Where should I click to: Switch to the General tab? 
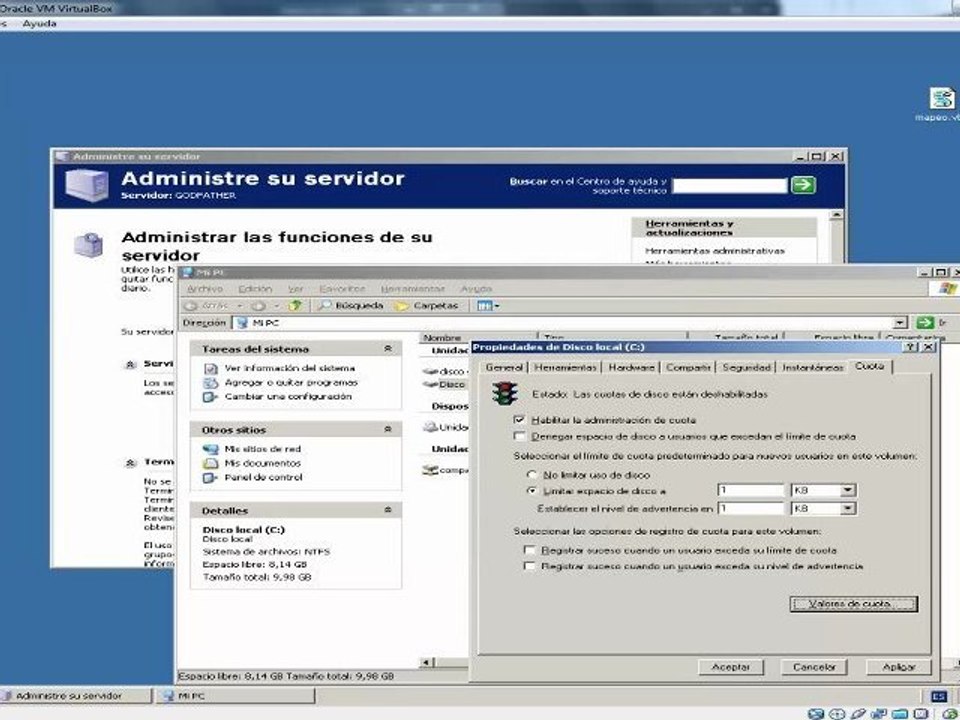click(504, 367)
